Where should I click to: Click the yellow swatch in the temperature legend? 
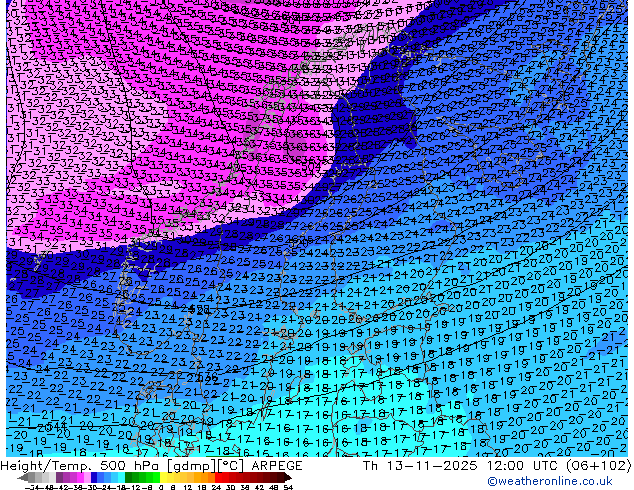[x=163, y=477]
